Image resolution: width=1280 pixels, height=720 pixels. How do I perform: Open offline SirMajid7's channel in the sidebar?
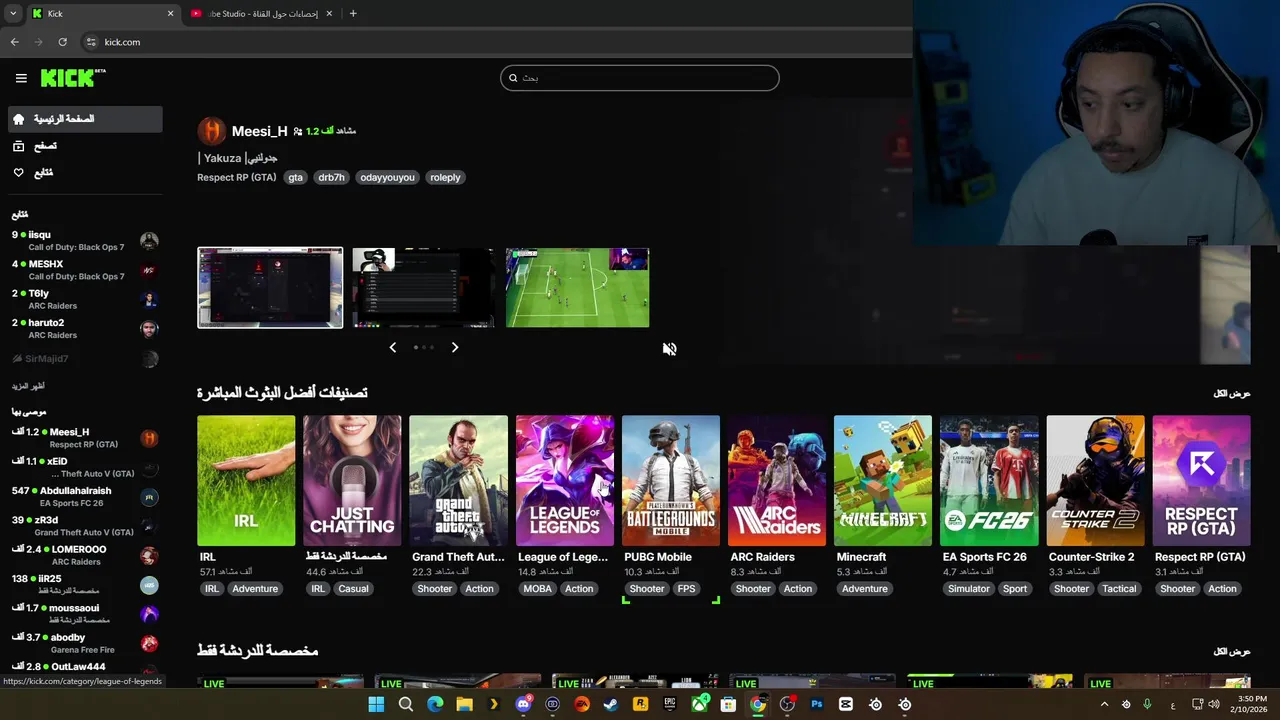85,359
